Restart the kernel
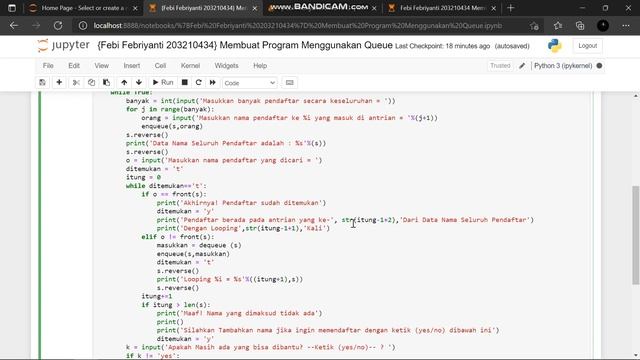This screenshot has height=360, width=640. click(x=198, y=82)
